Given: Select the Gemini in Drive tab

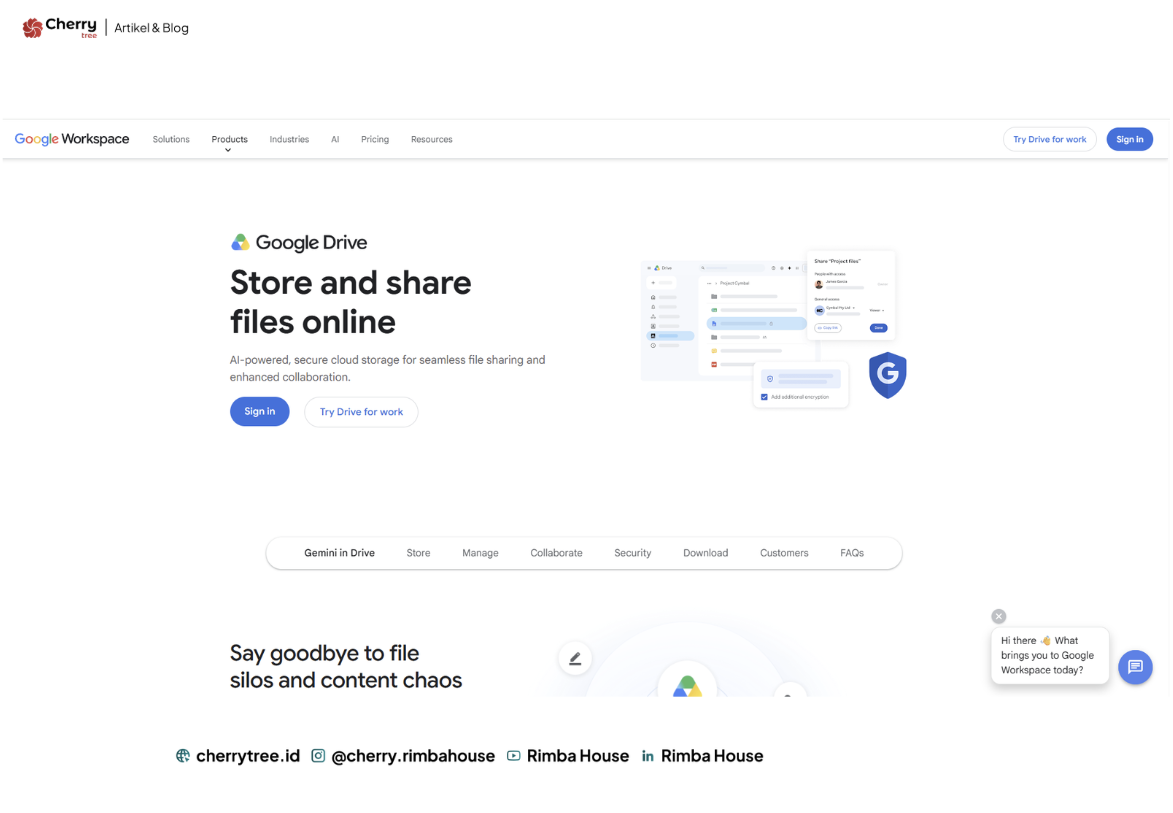Looking at the screenshot, I should [x=340, y=553].
